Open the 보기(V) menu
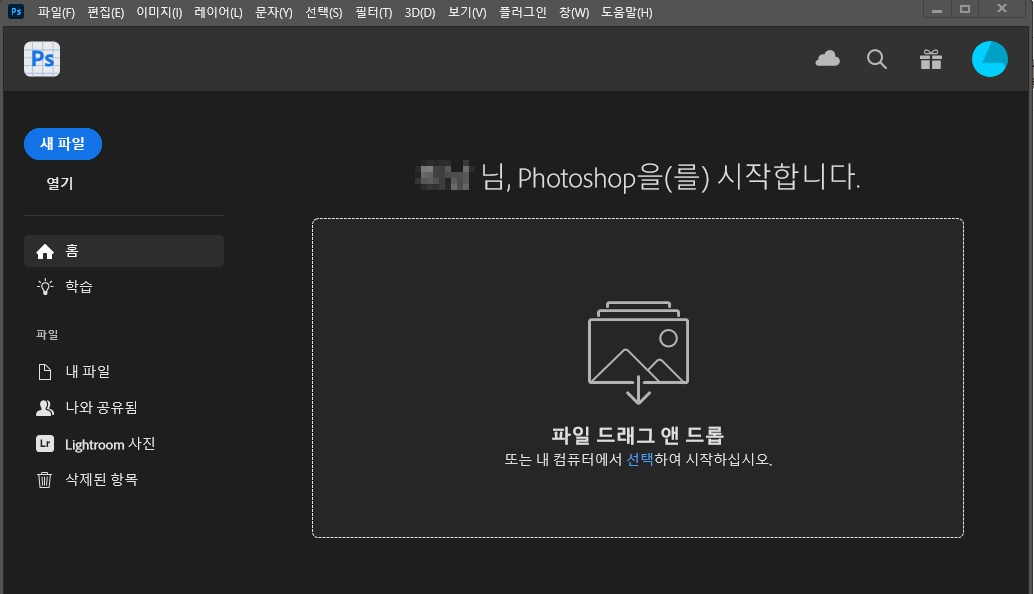 click(467, 13)
